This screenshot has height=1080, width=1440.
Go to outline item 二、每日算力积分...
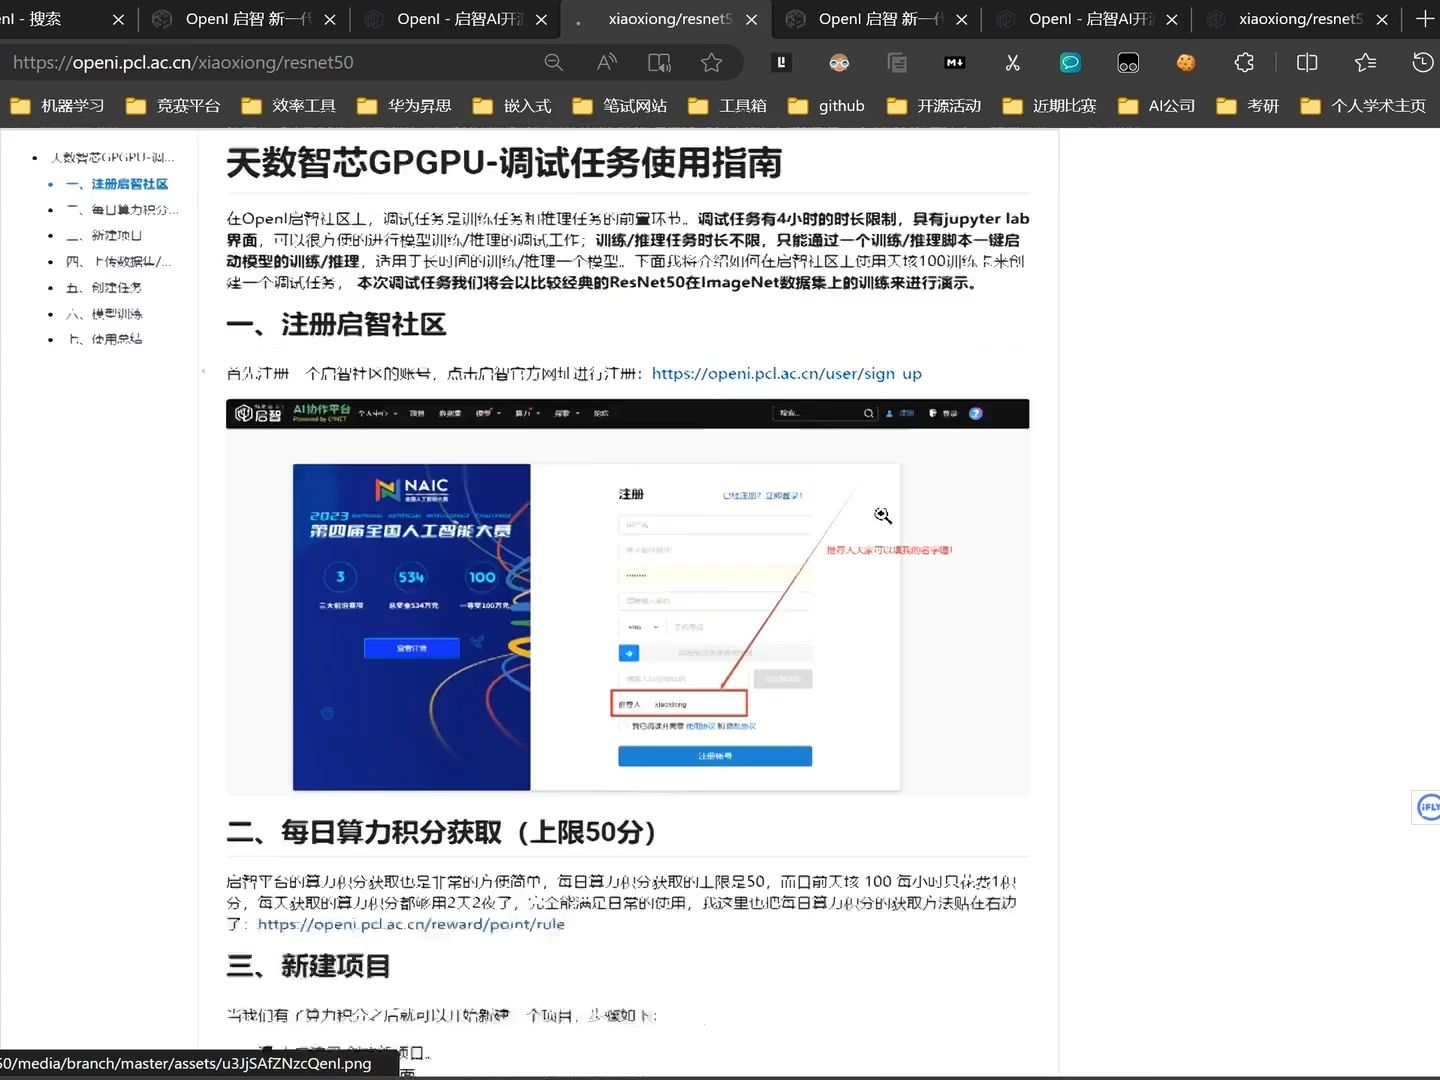coord(122,210)
